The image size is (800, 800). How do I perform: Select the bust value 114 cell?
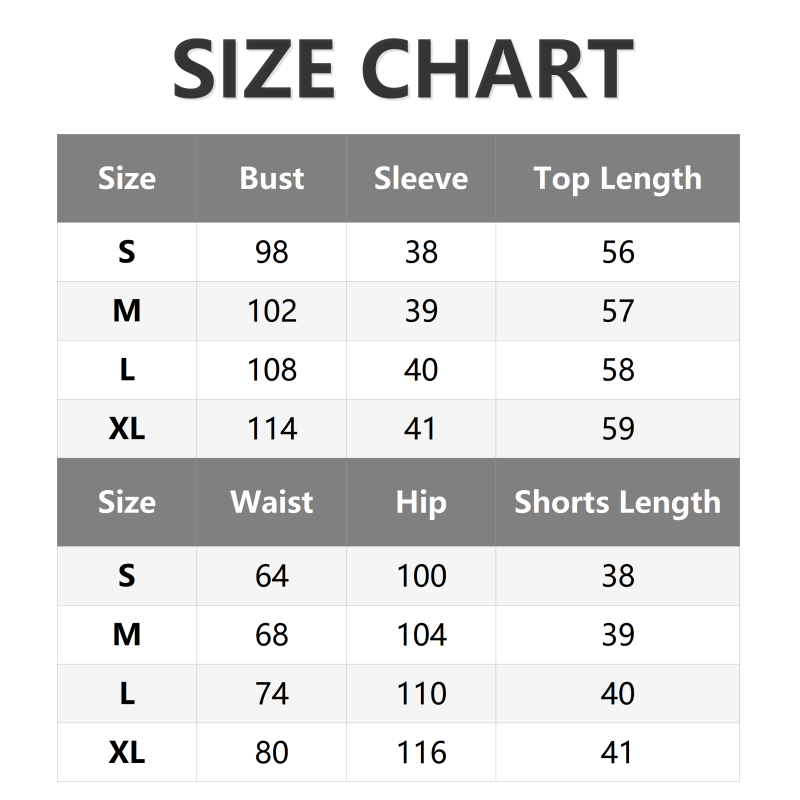pyautogui.click(x=272, y=429)
